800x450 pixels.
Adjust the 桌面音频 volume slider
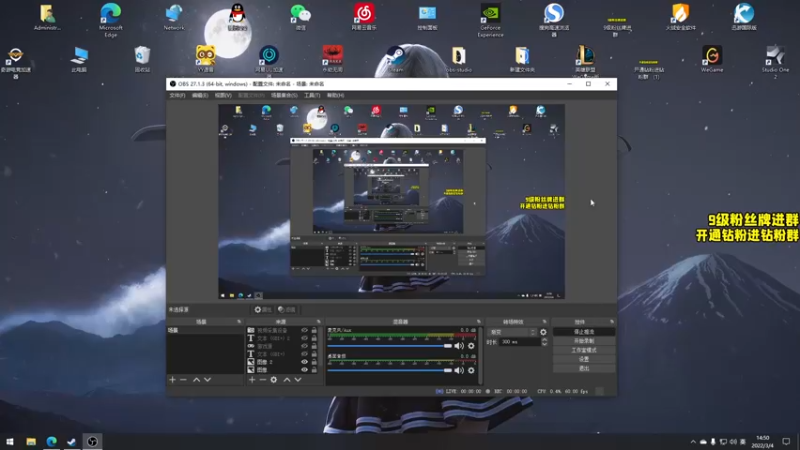390,370
